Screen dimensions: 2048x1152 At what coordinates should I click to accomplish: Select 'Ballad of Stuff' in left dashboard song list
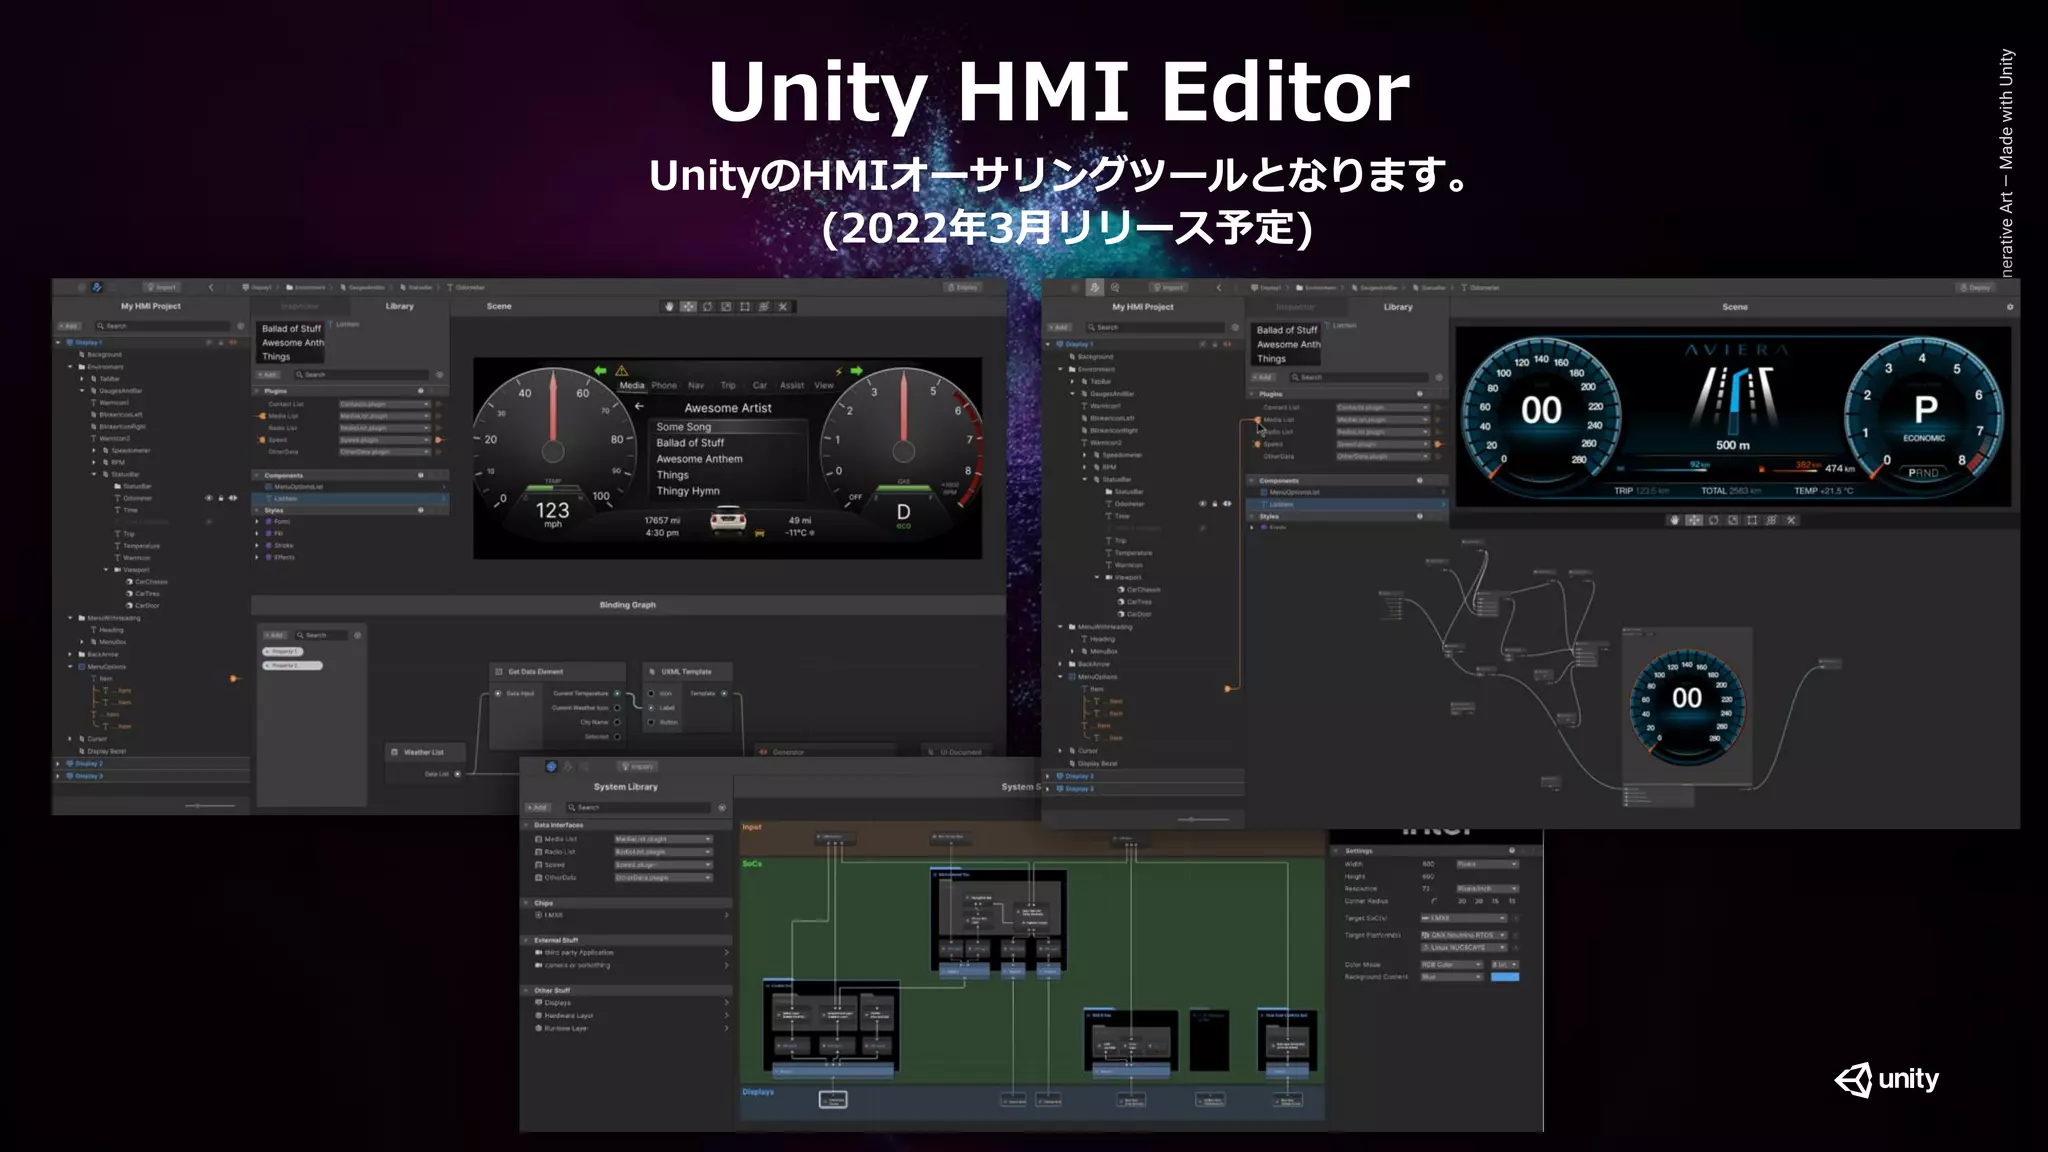click(690, 443)
